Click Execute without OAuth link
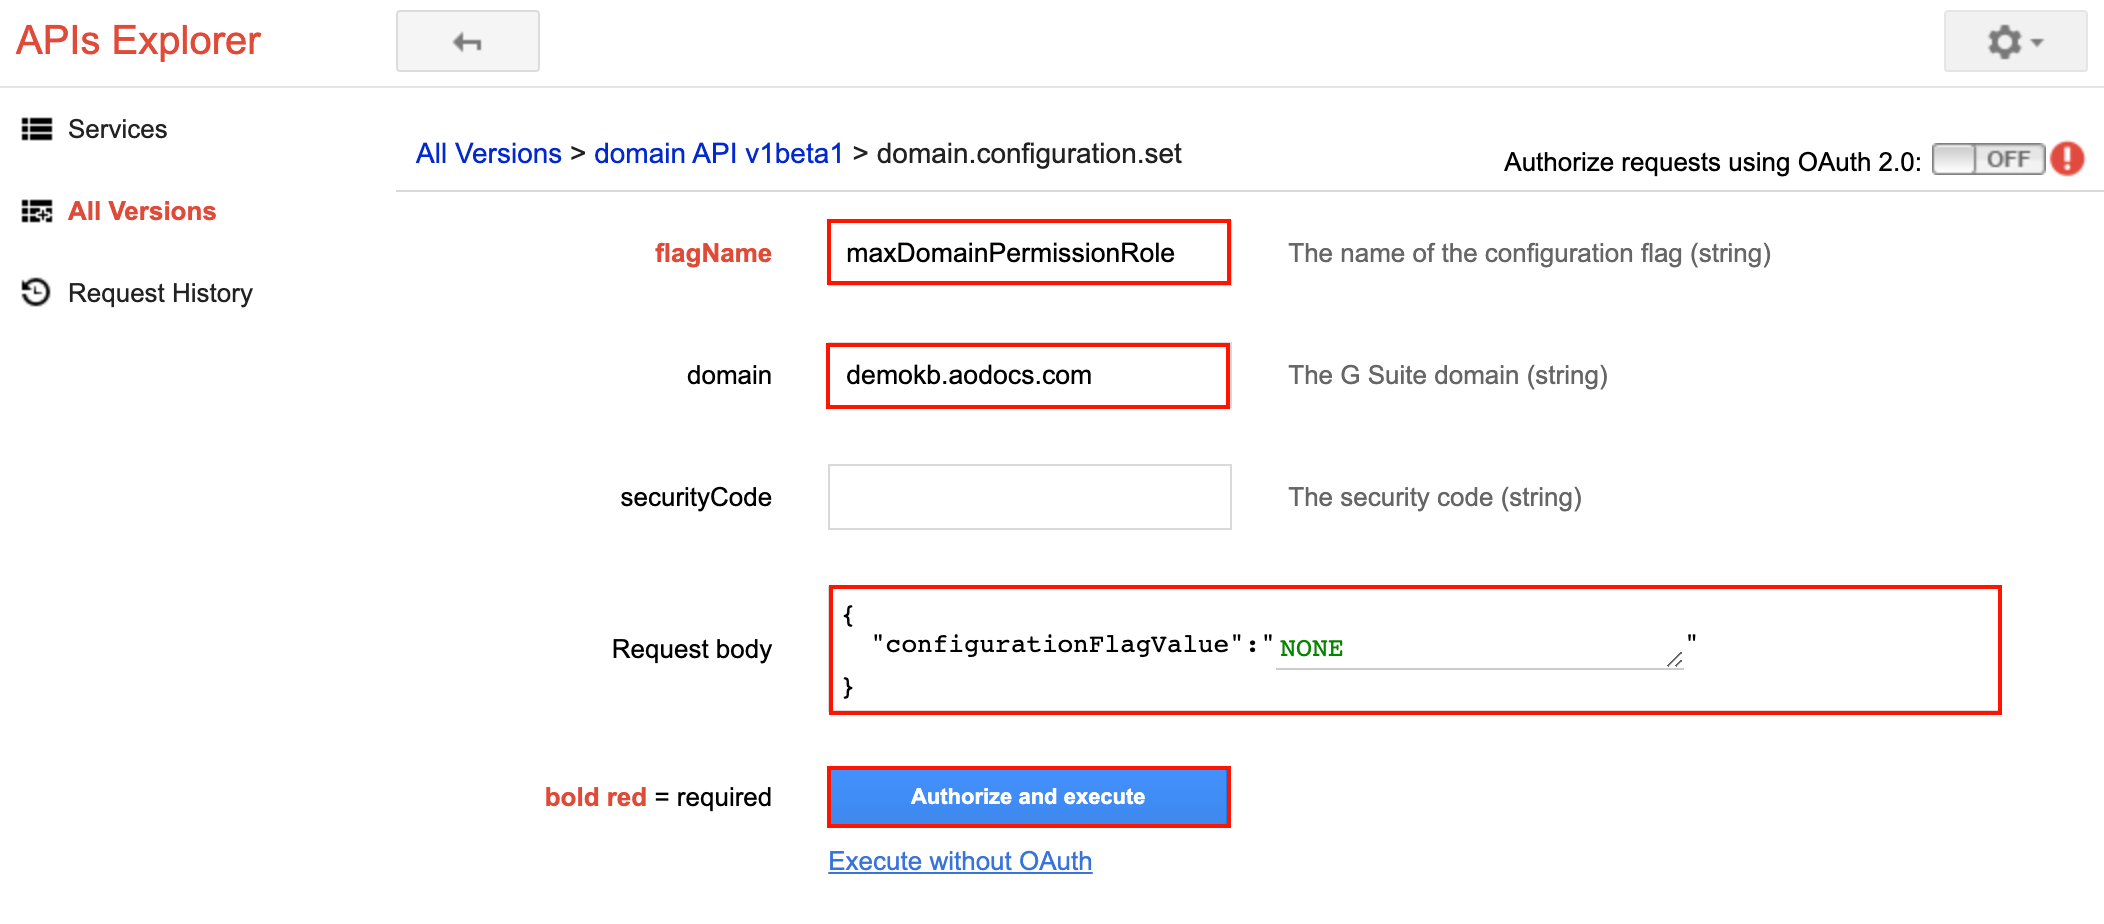The image size is (2104, 924). click(960, 861)
